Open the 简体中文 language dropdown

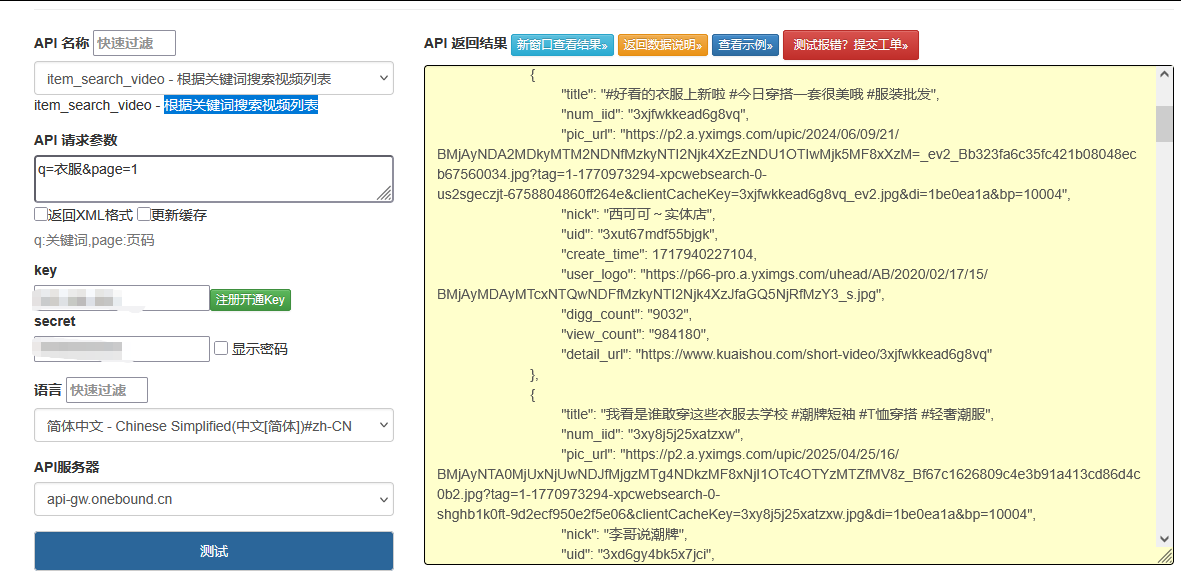pyautogui.click(x=214, y=425)
